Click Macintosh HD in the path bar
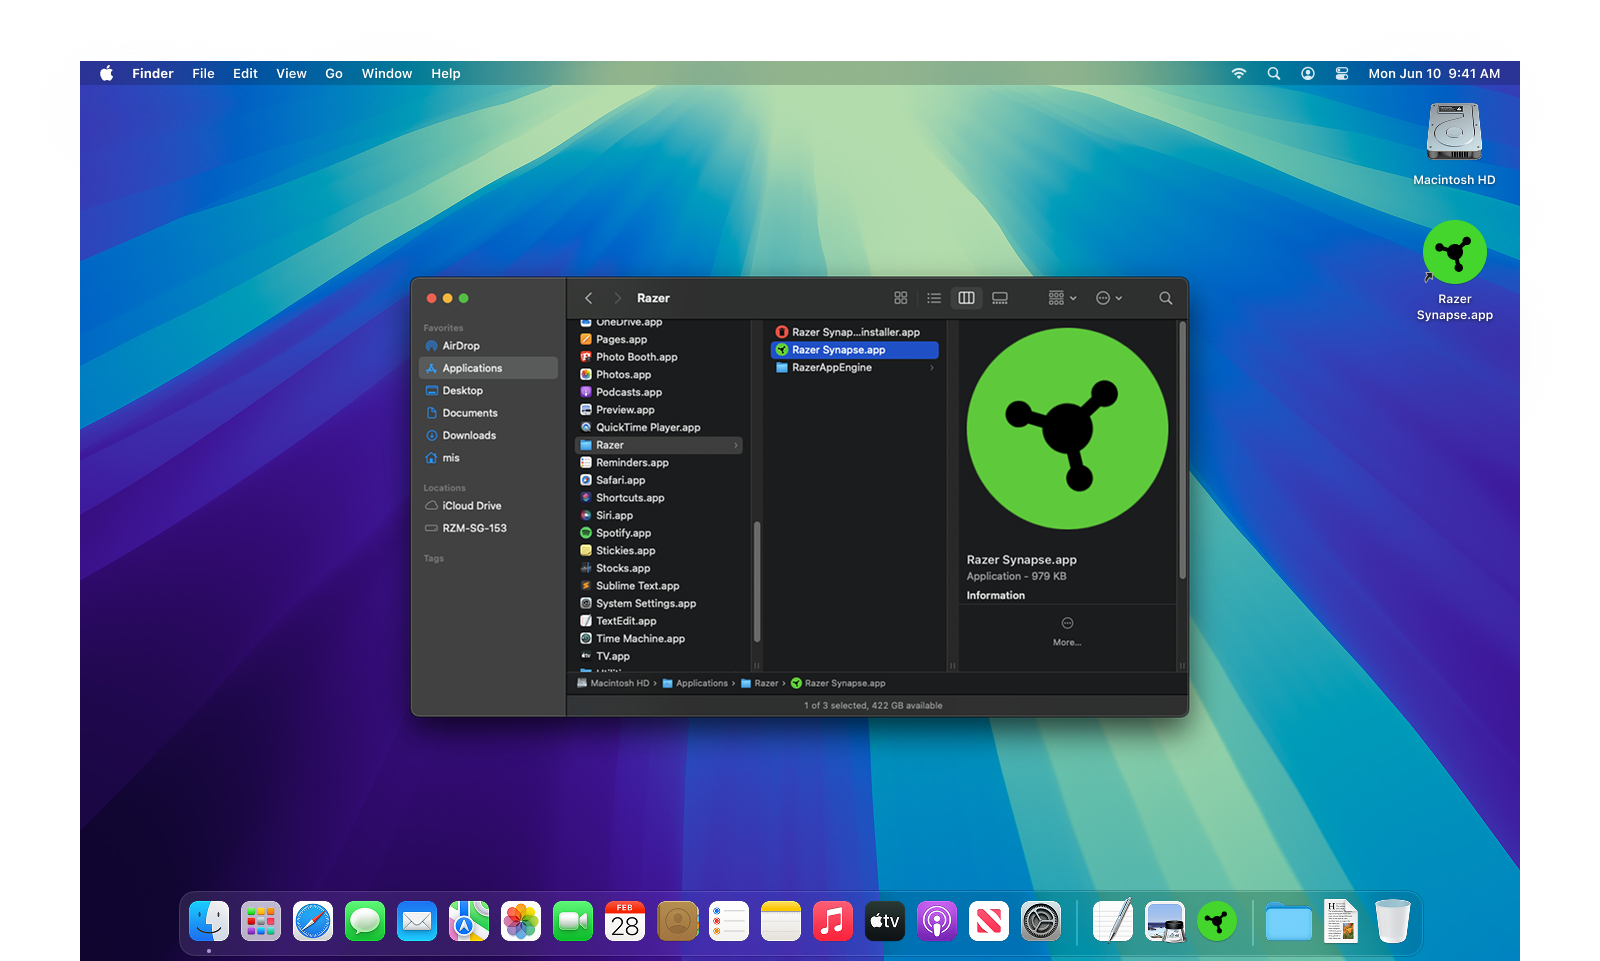Image resolution: width=1600 pixels, height=961 pixels. click(x=613, y=684)
